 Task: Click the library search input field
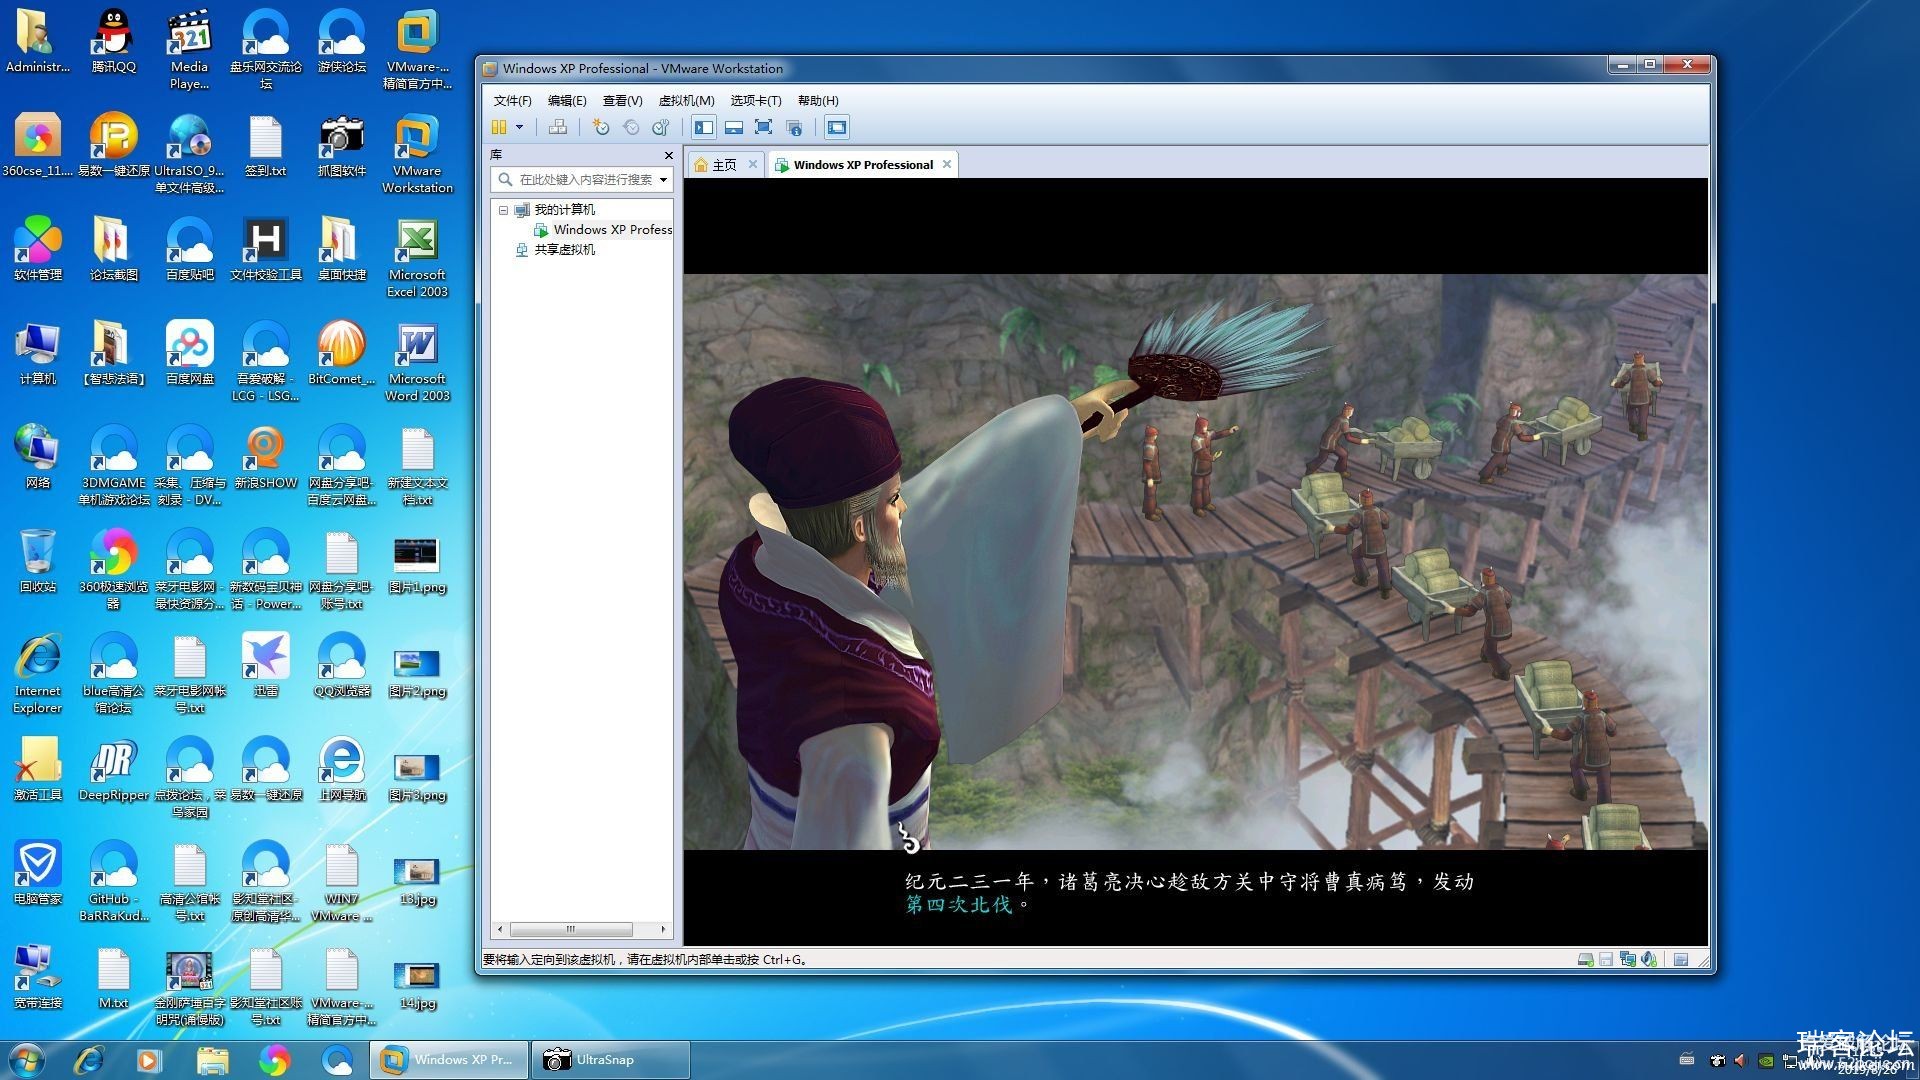pyautogui.click(x=584, y=179)
